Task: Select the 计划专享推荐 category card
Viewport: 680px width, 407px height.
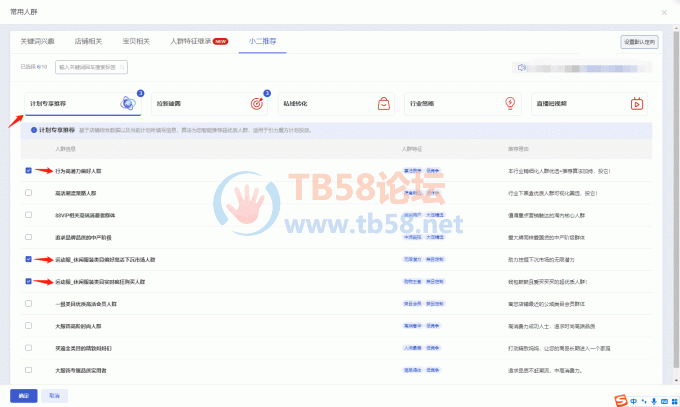Action: point(83,104)
